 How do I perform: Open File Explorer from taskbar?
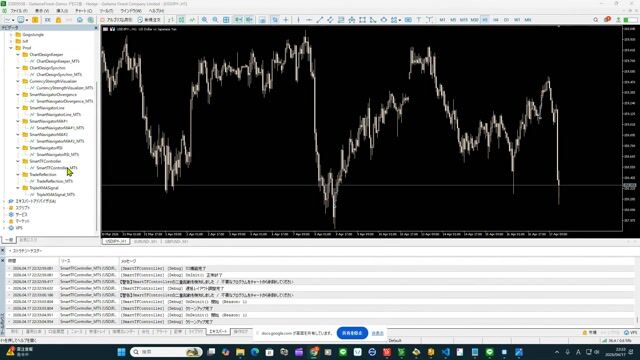coord(240,352)
